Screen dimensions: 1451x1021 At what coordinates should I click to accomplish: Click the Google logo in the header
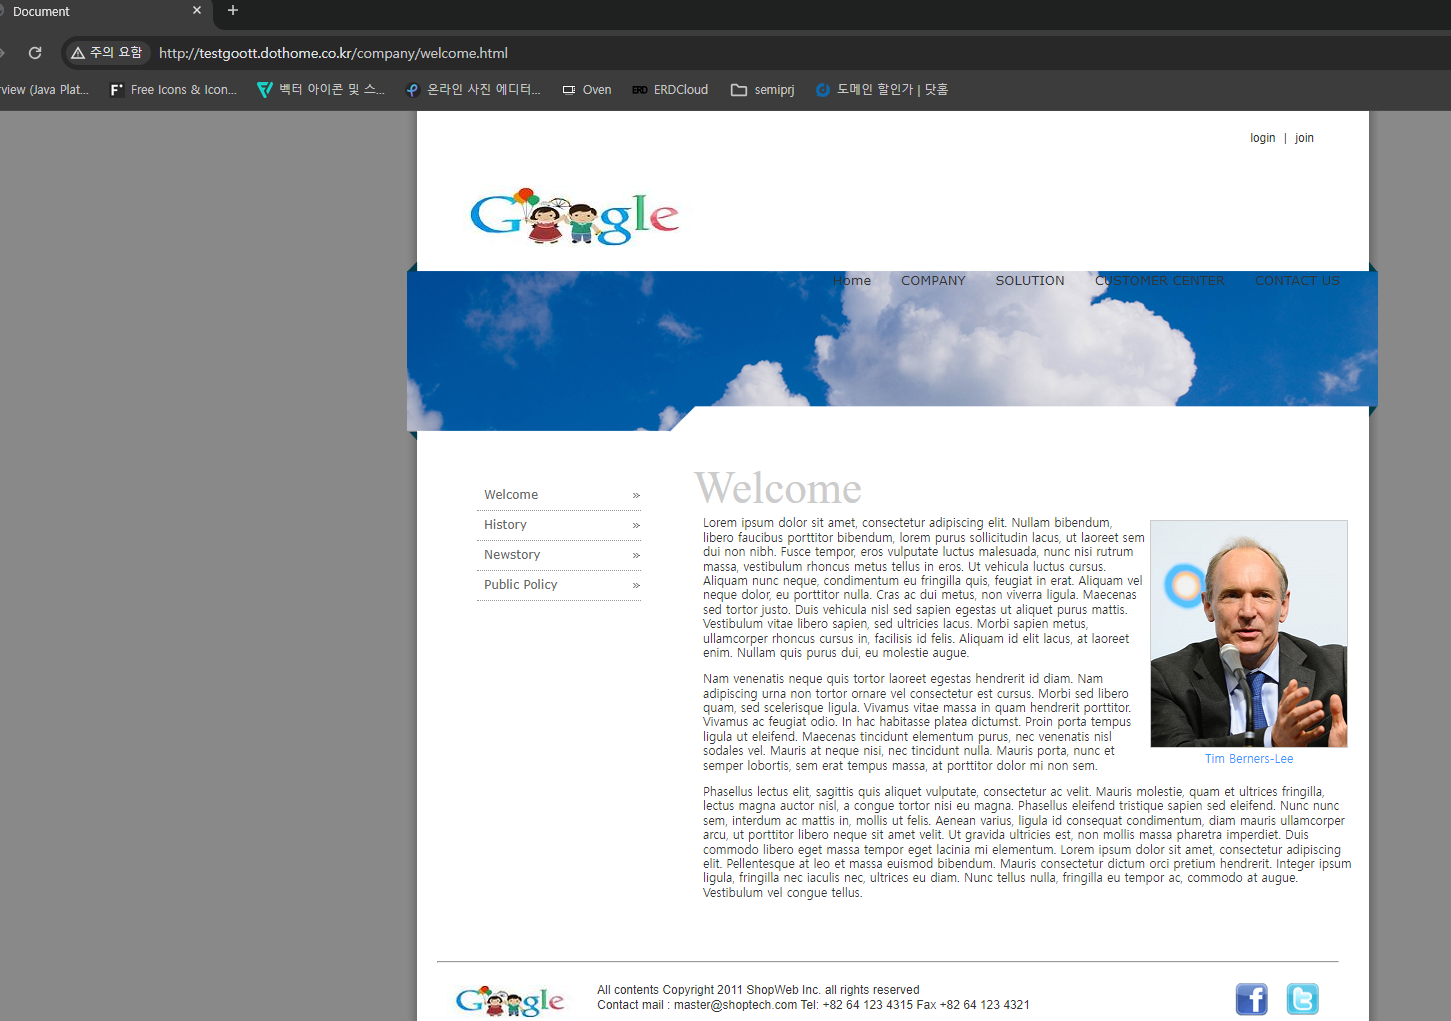coord(574,216)
